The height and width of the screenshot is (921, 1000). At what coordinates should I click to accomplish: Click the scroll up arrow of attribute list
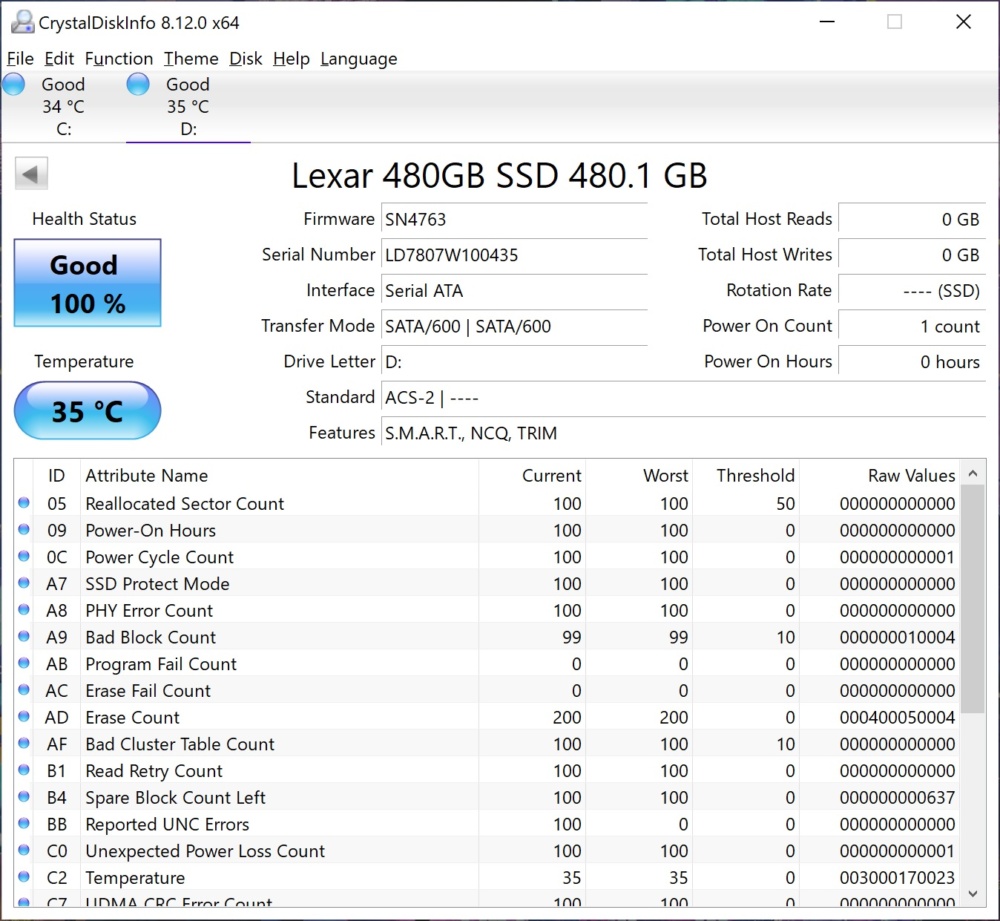pyautogui.click(x=973, y=473)
